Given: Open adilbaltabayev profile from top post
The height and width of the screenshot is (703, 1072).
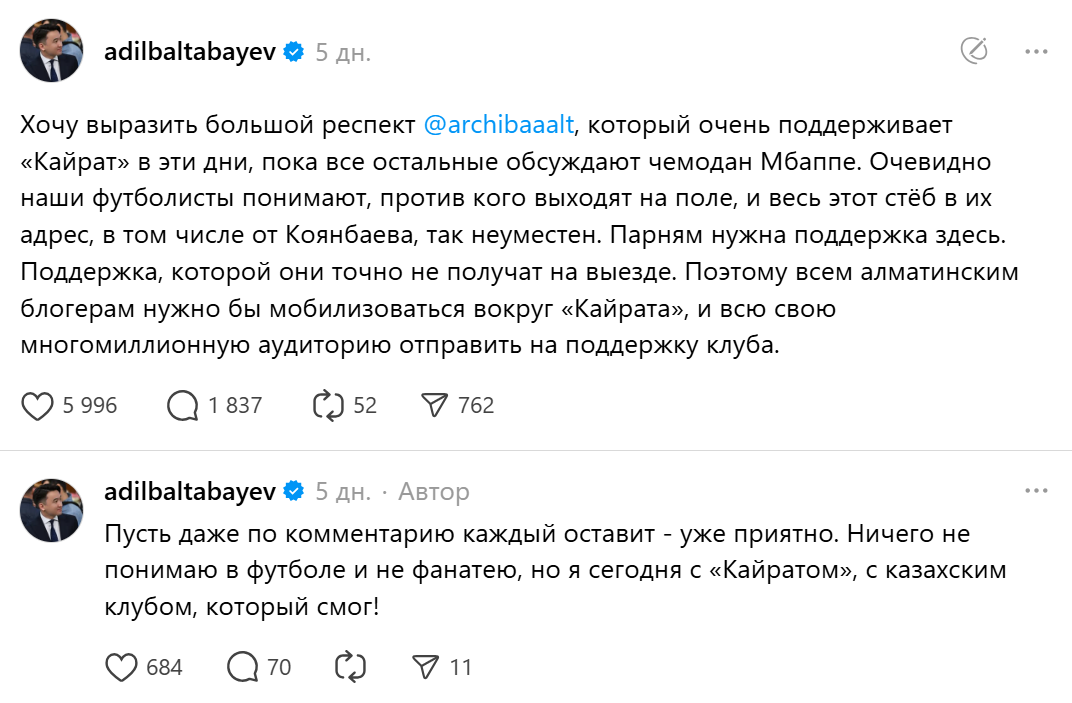Looking at the screenshot, I should (190, 52).
